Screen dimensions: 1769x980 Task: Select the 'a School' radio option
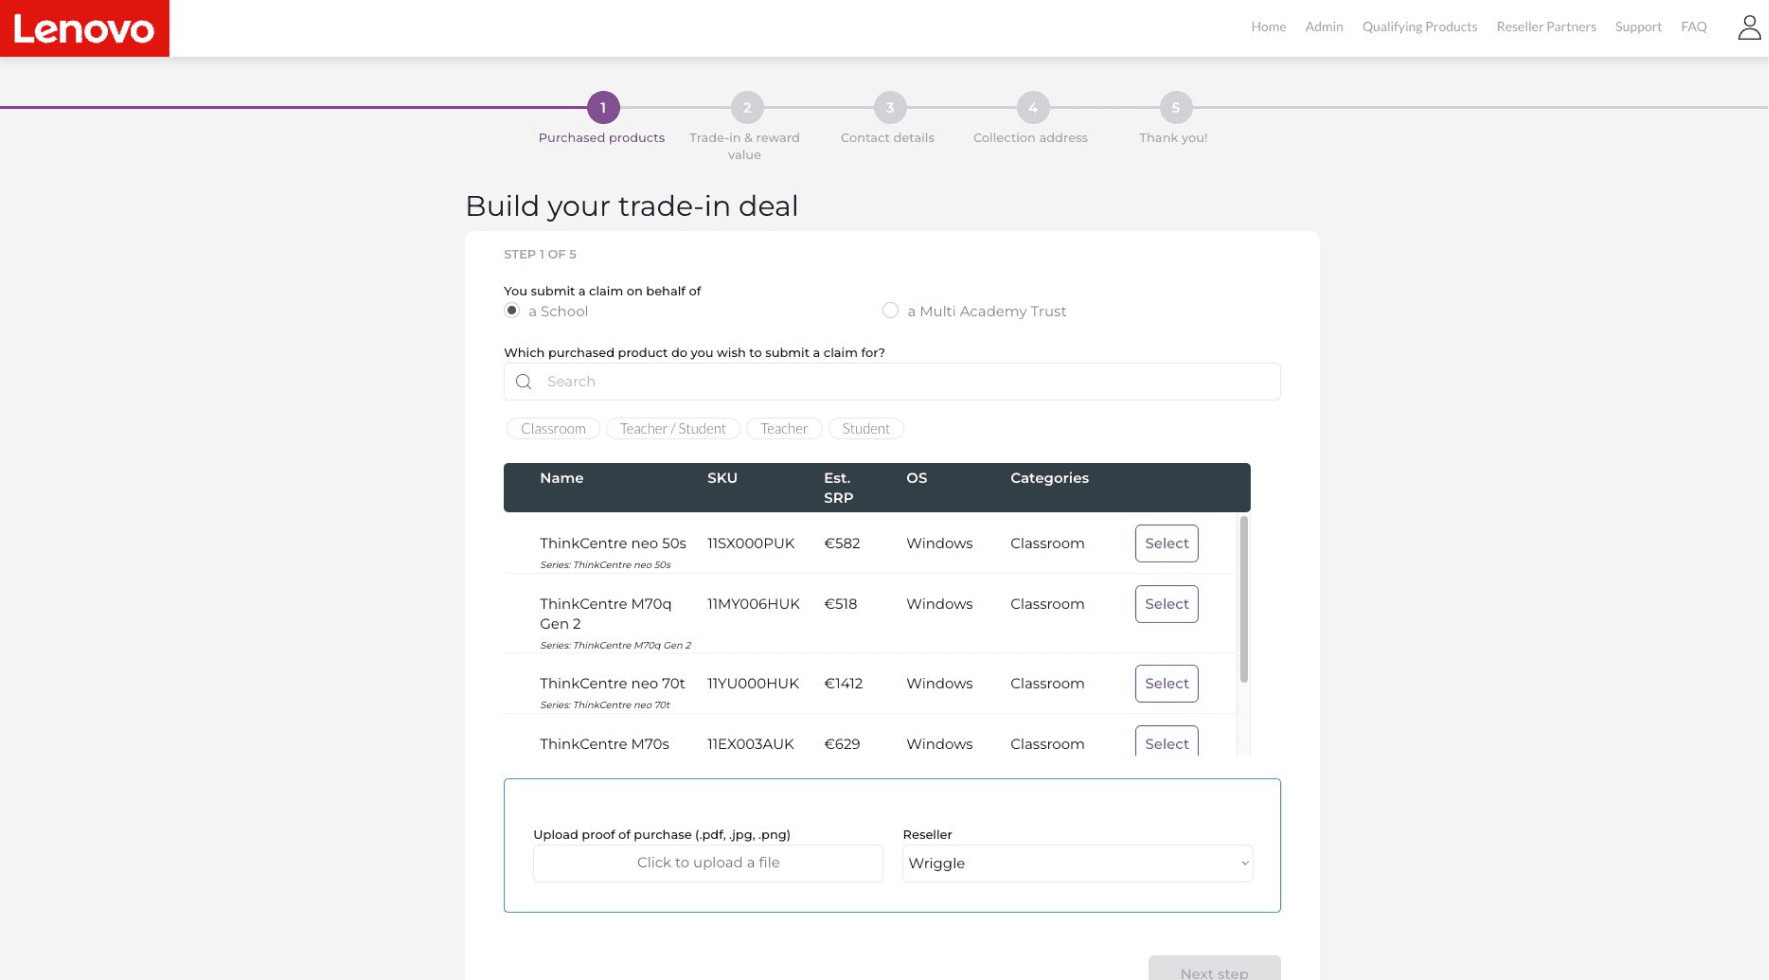pos(512,311)
